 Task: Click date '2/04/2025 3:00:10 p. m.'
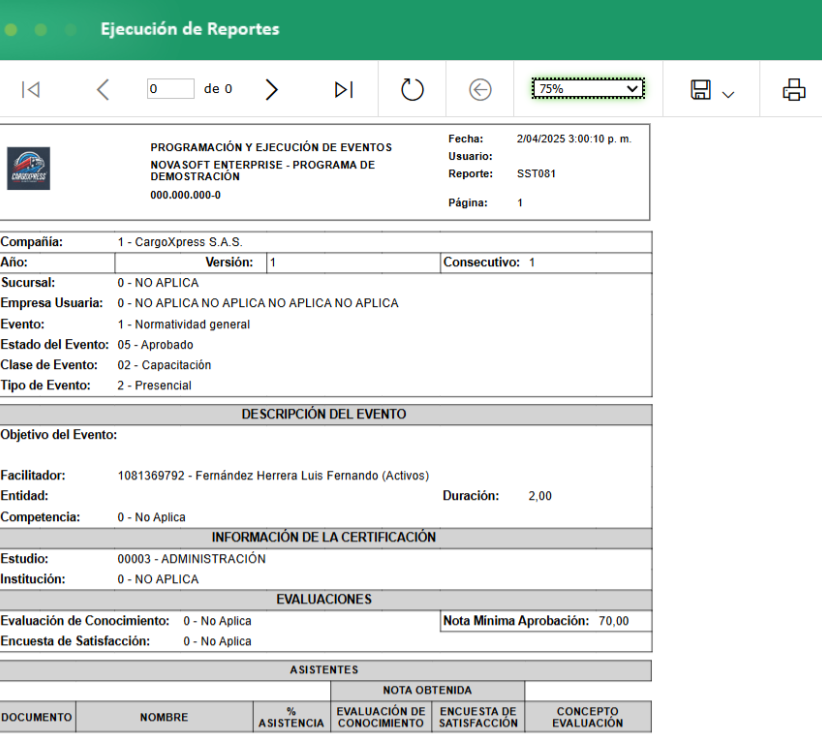click(574, 139)
